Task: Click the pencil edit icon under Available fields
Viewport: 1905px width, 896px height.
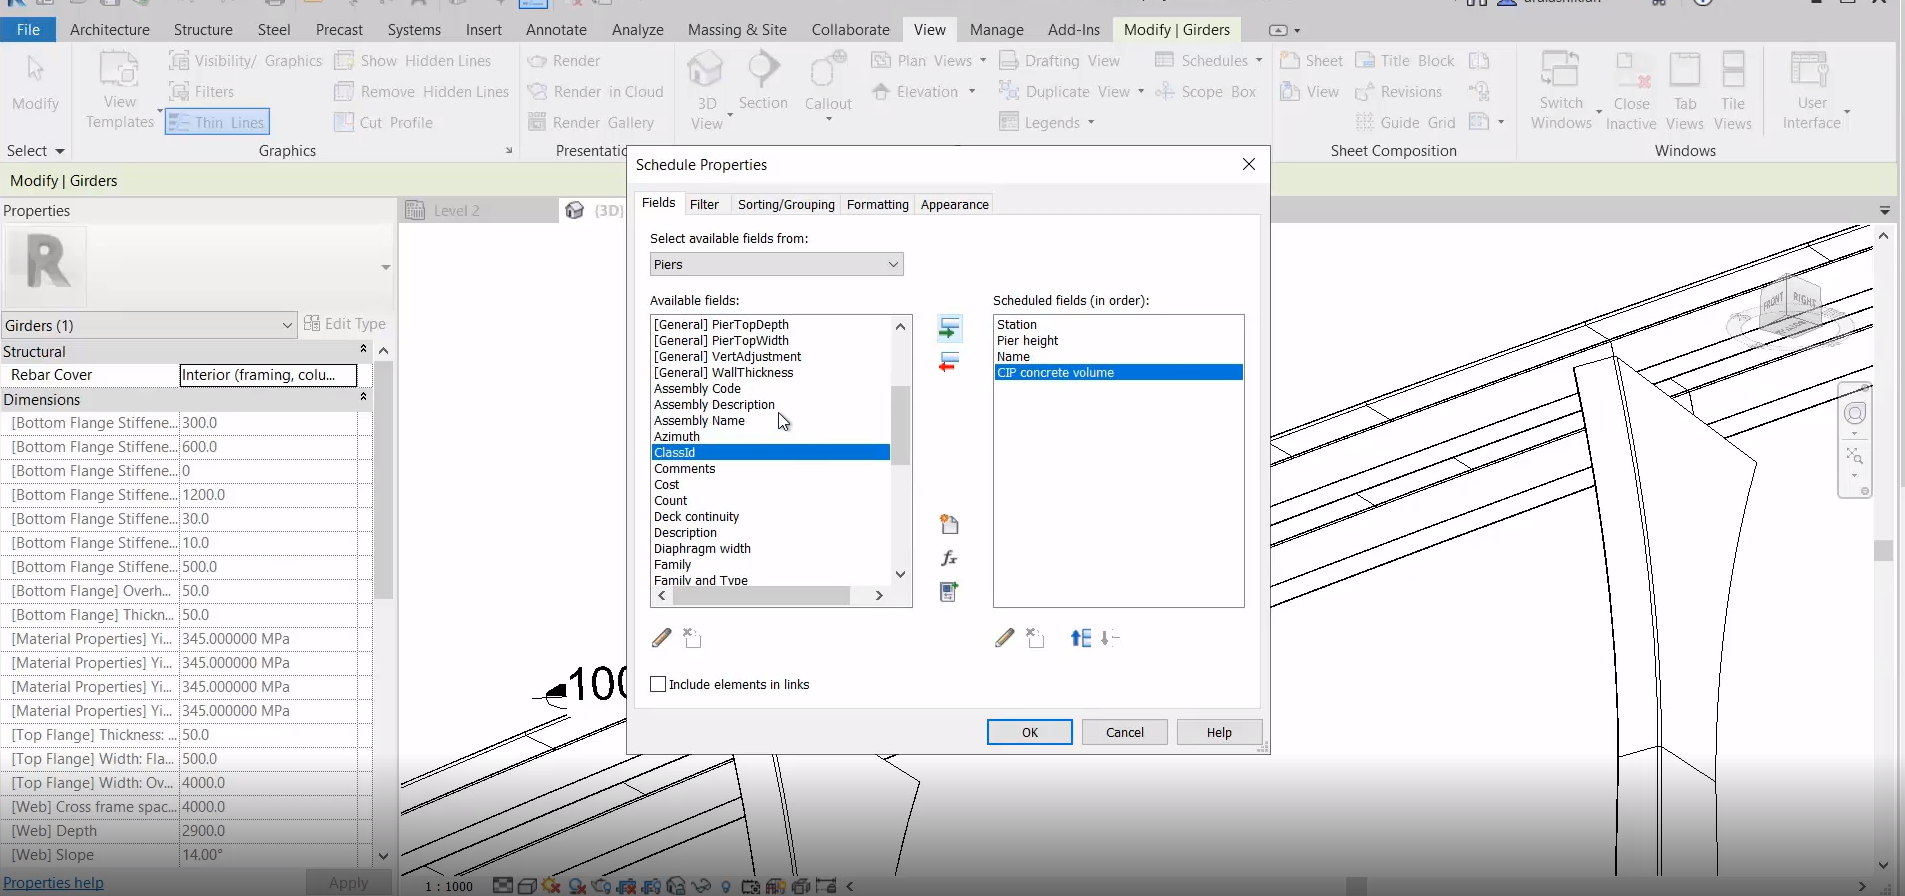Action: (661, 638)
